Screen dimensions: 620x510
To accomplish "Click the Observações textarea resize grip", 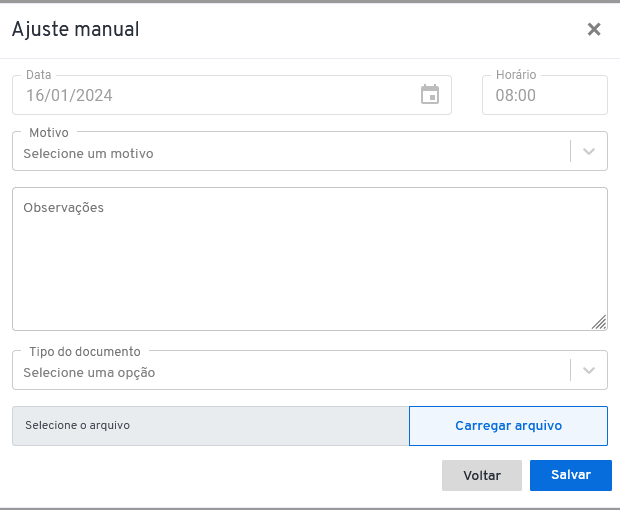I will 599,322.
